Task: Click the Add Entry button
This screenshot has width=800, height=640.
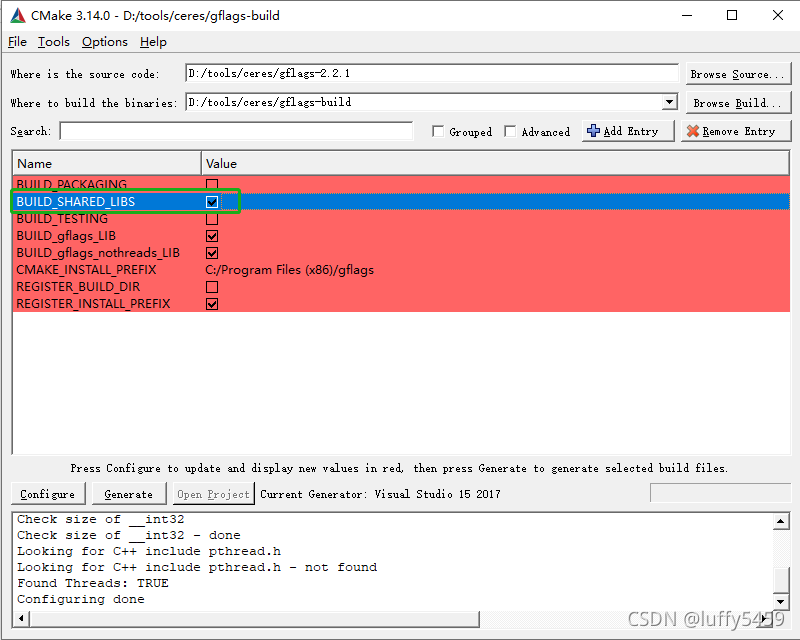Action: tap(628, 131)
